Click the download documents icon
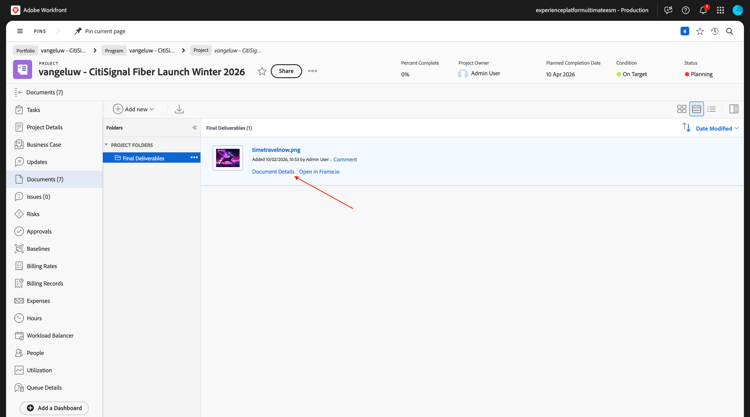 (x=179, y=110)
